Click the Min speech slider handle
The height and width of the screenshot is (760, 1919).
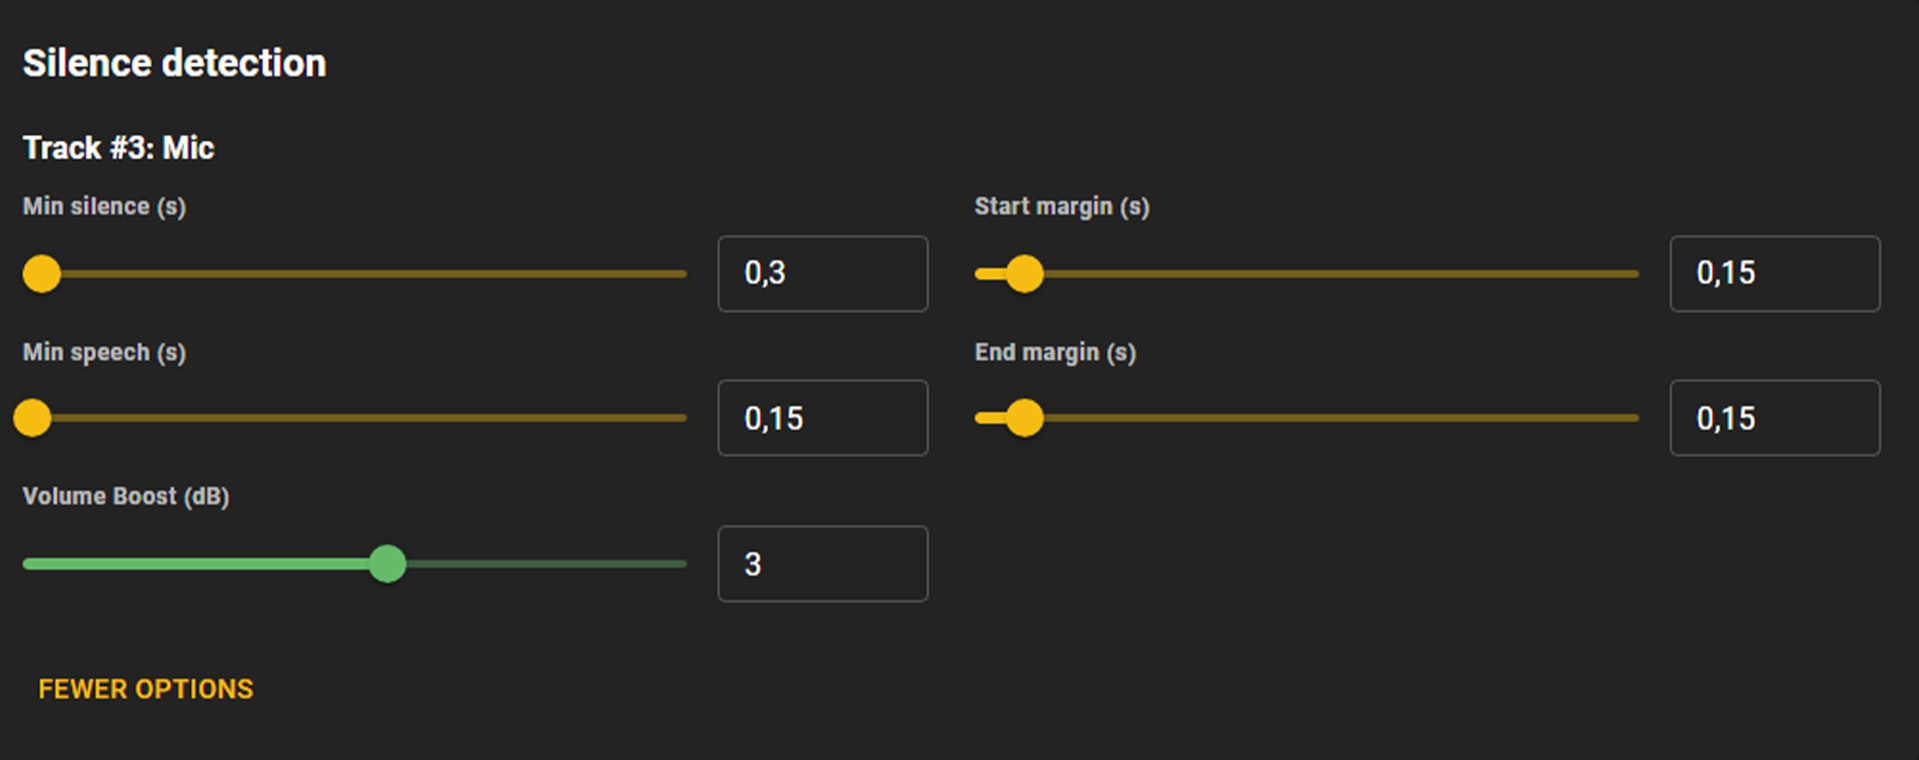point(33,418)
